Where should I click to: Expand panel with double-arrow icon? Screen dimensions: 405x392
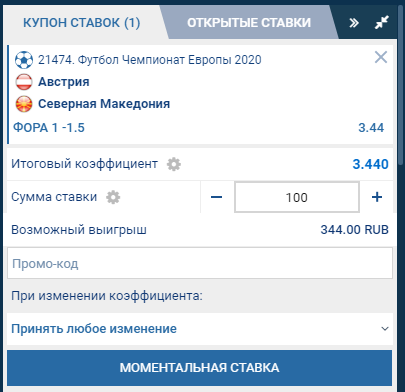pos(354,23)
